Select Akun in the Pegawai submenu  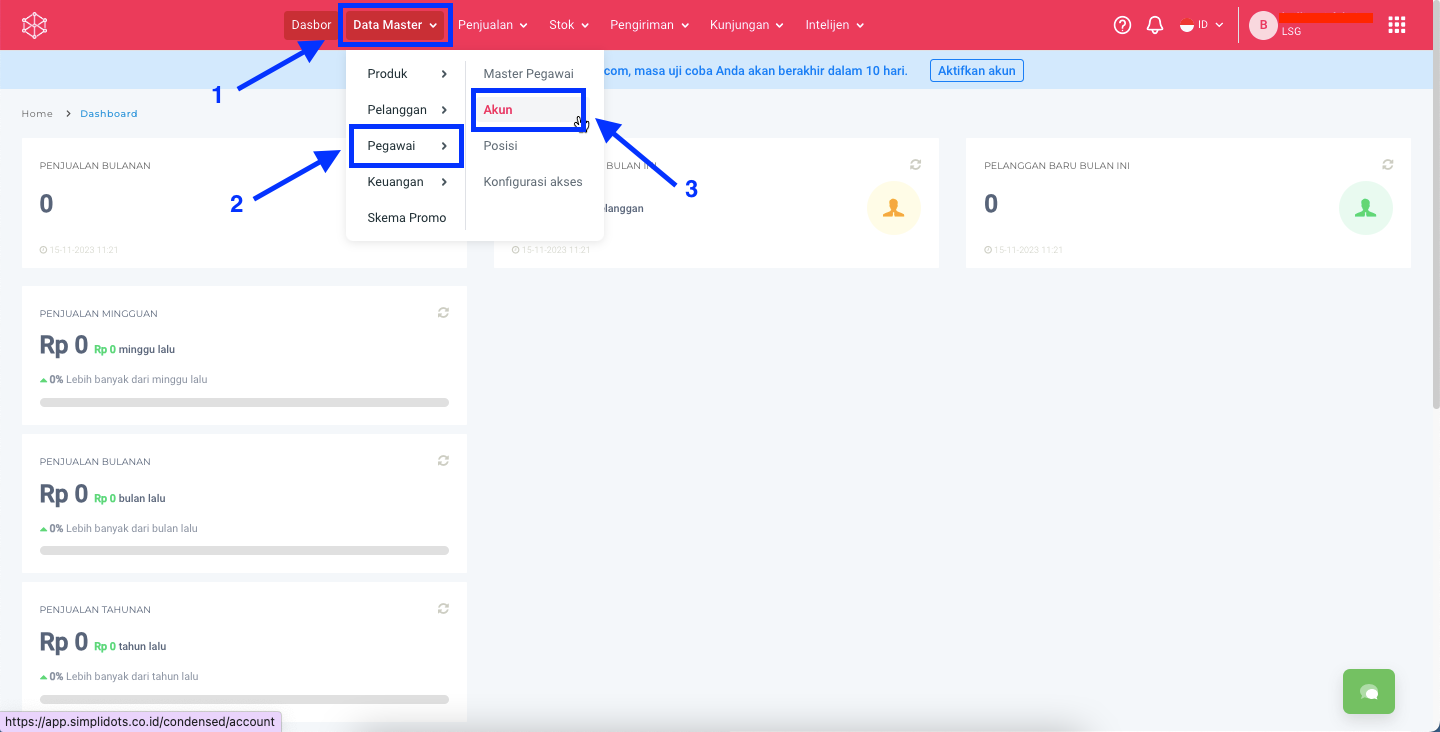(x=498, y=110)
